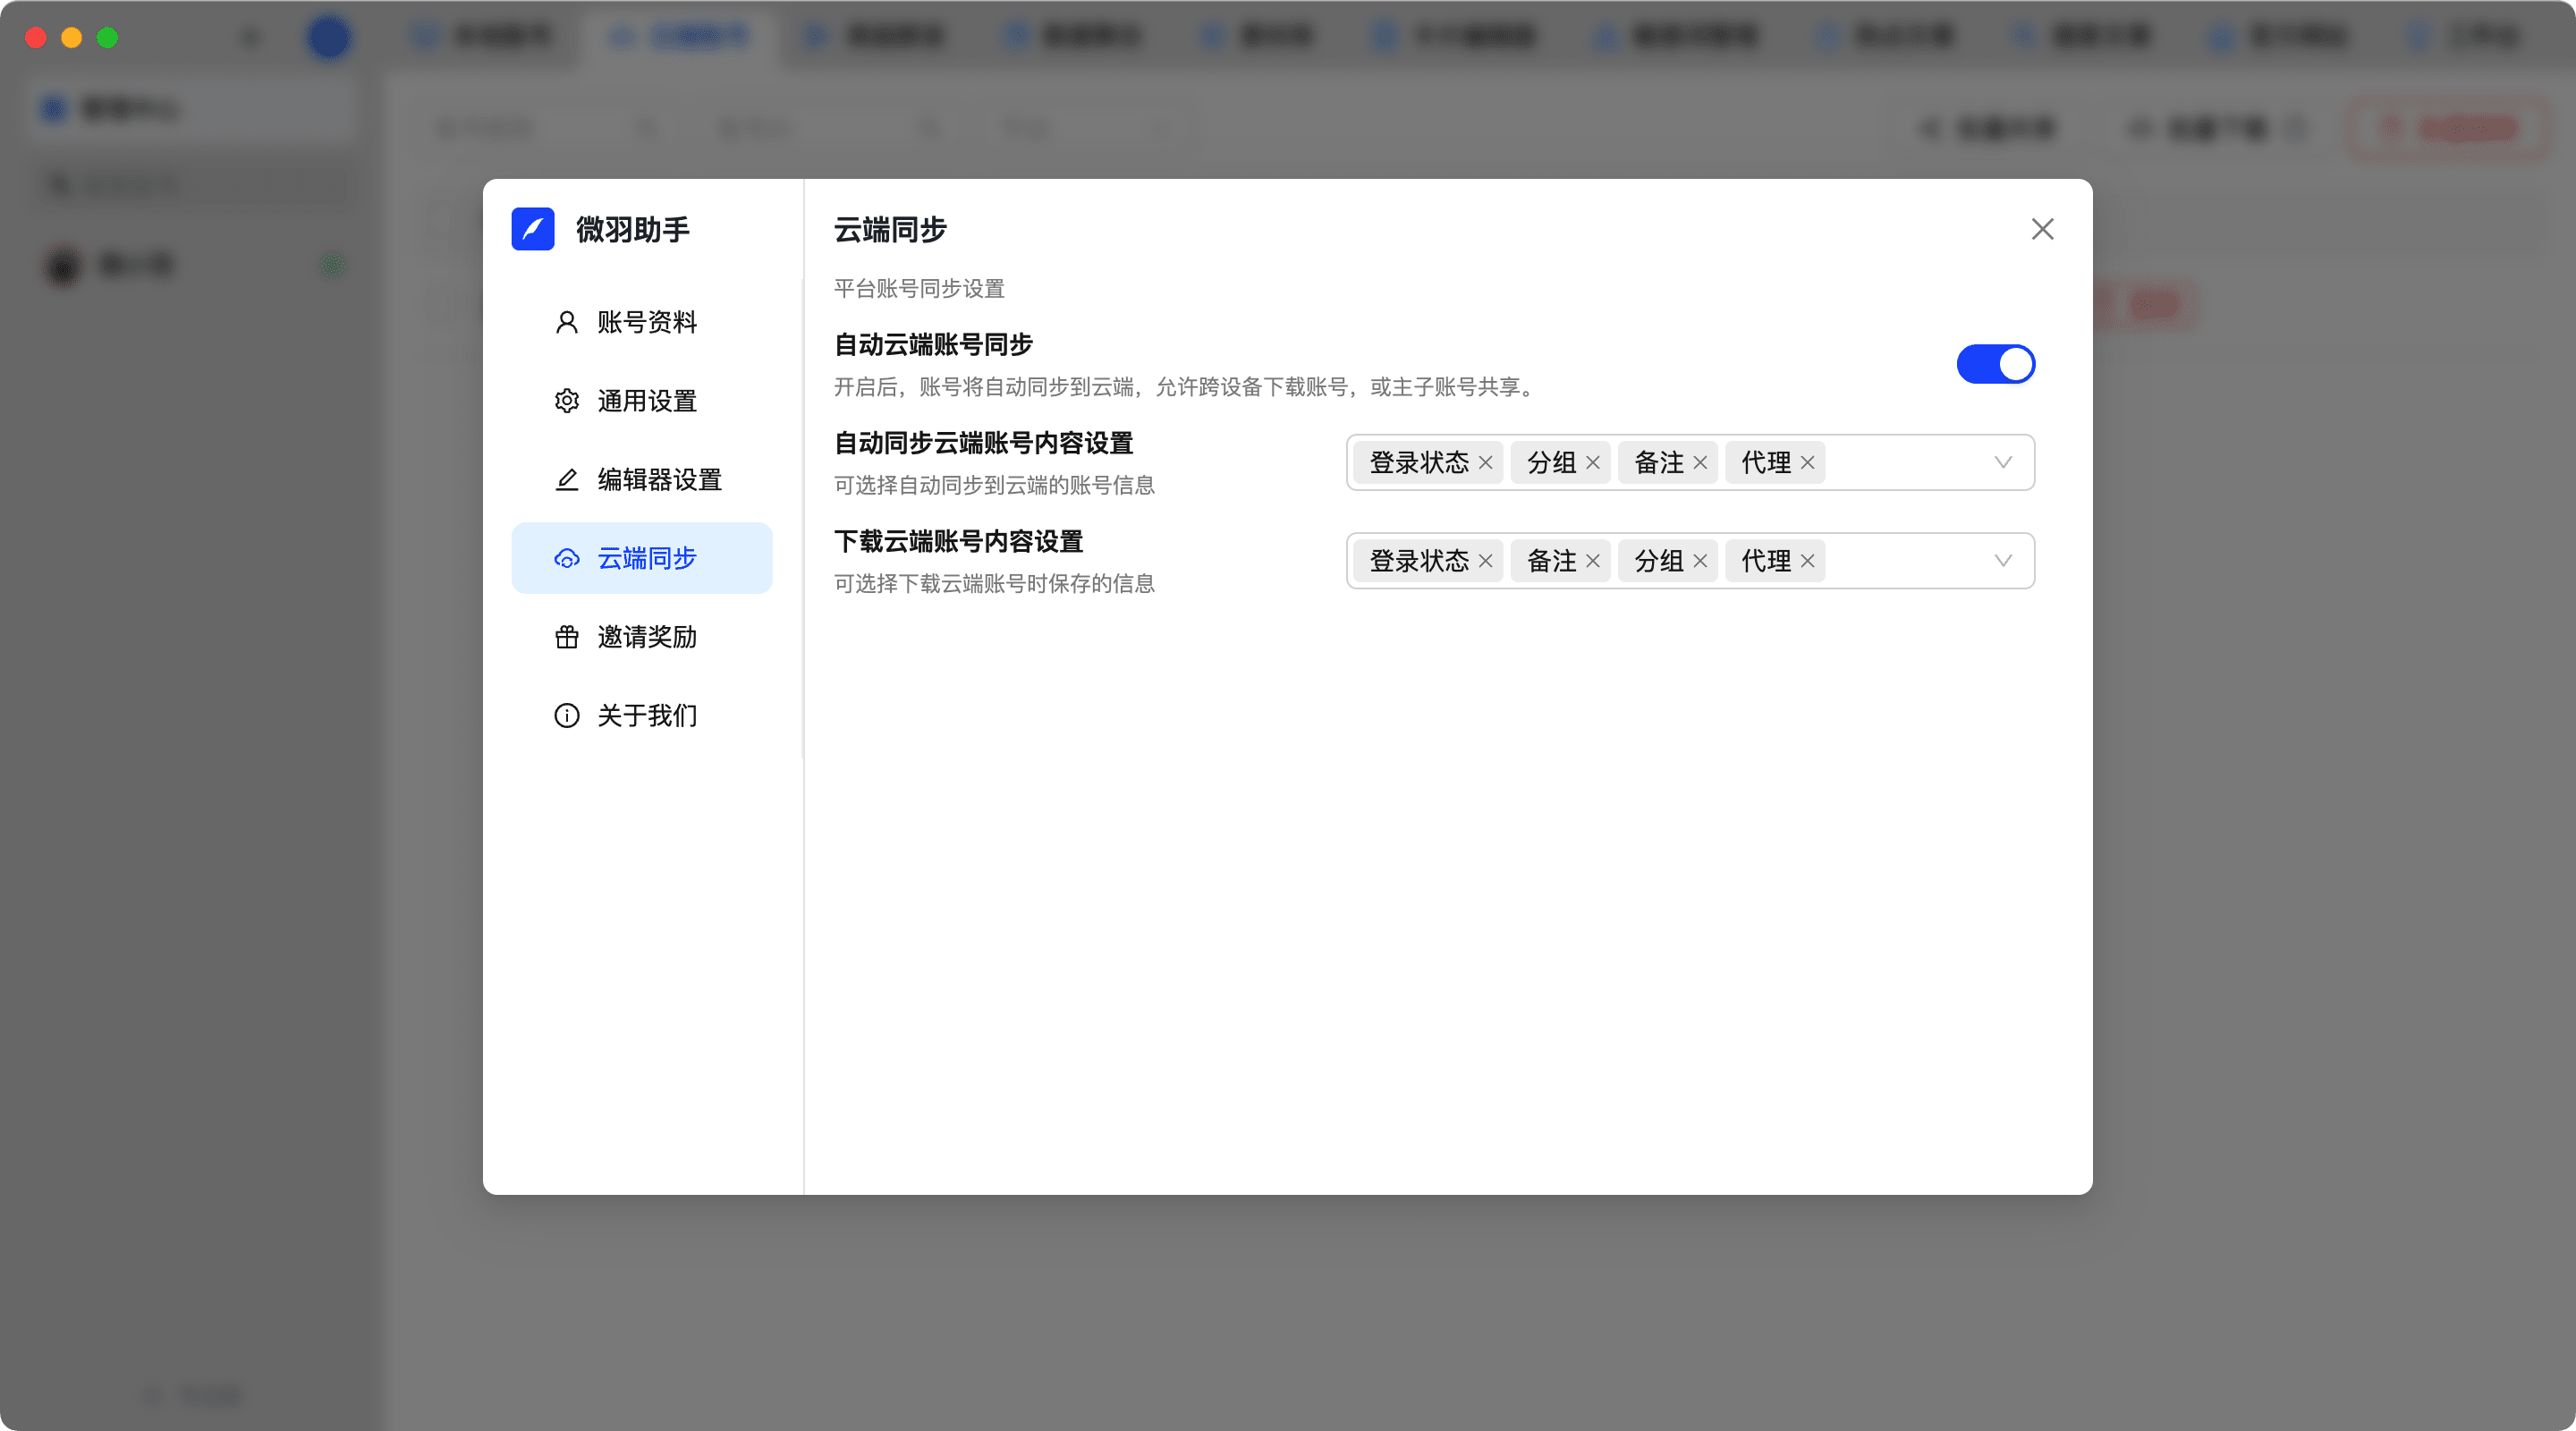Expand the 下载云端账号内容设置 dropdown arrow
2576x1431 pixels.
click(x=2002, y=561)
